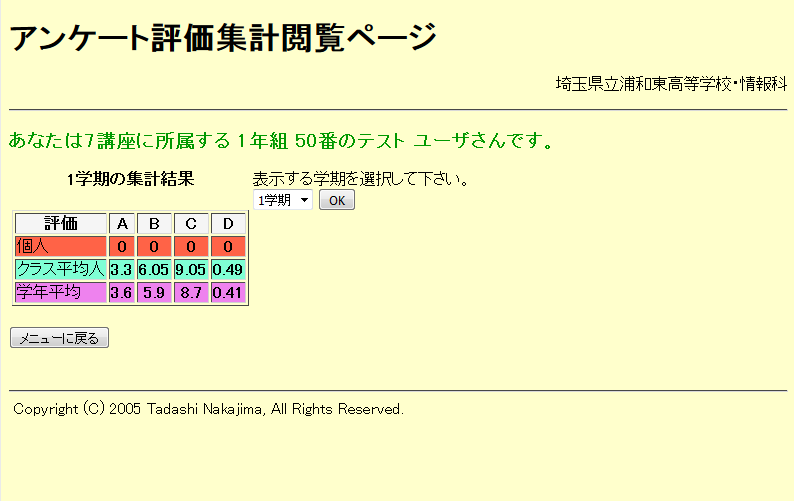The height and width of the screenshot is (501, 794).
Task: Click the green クラス平均 row label
Action: (x=61, y=269)
